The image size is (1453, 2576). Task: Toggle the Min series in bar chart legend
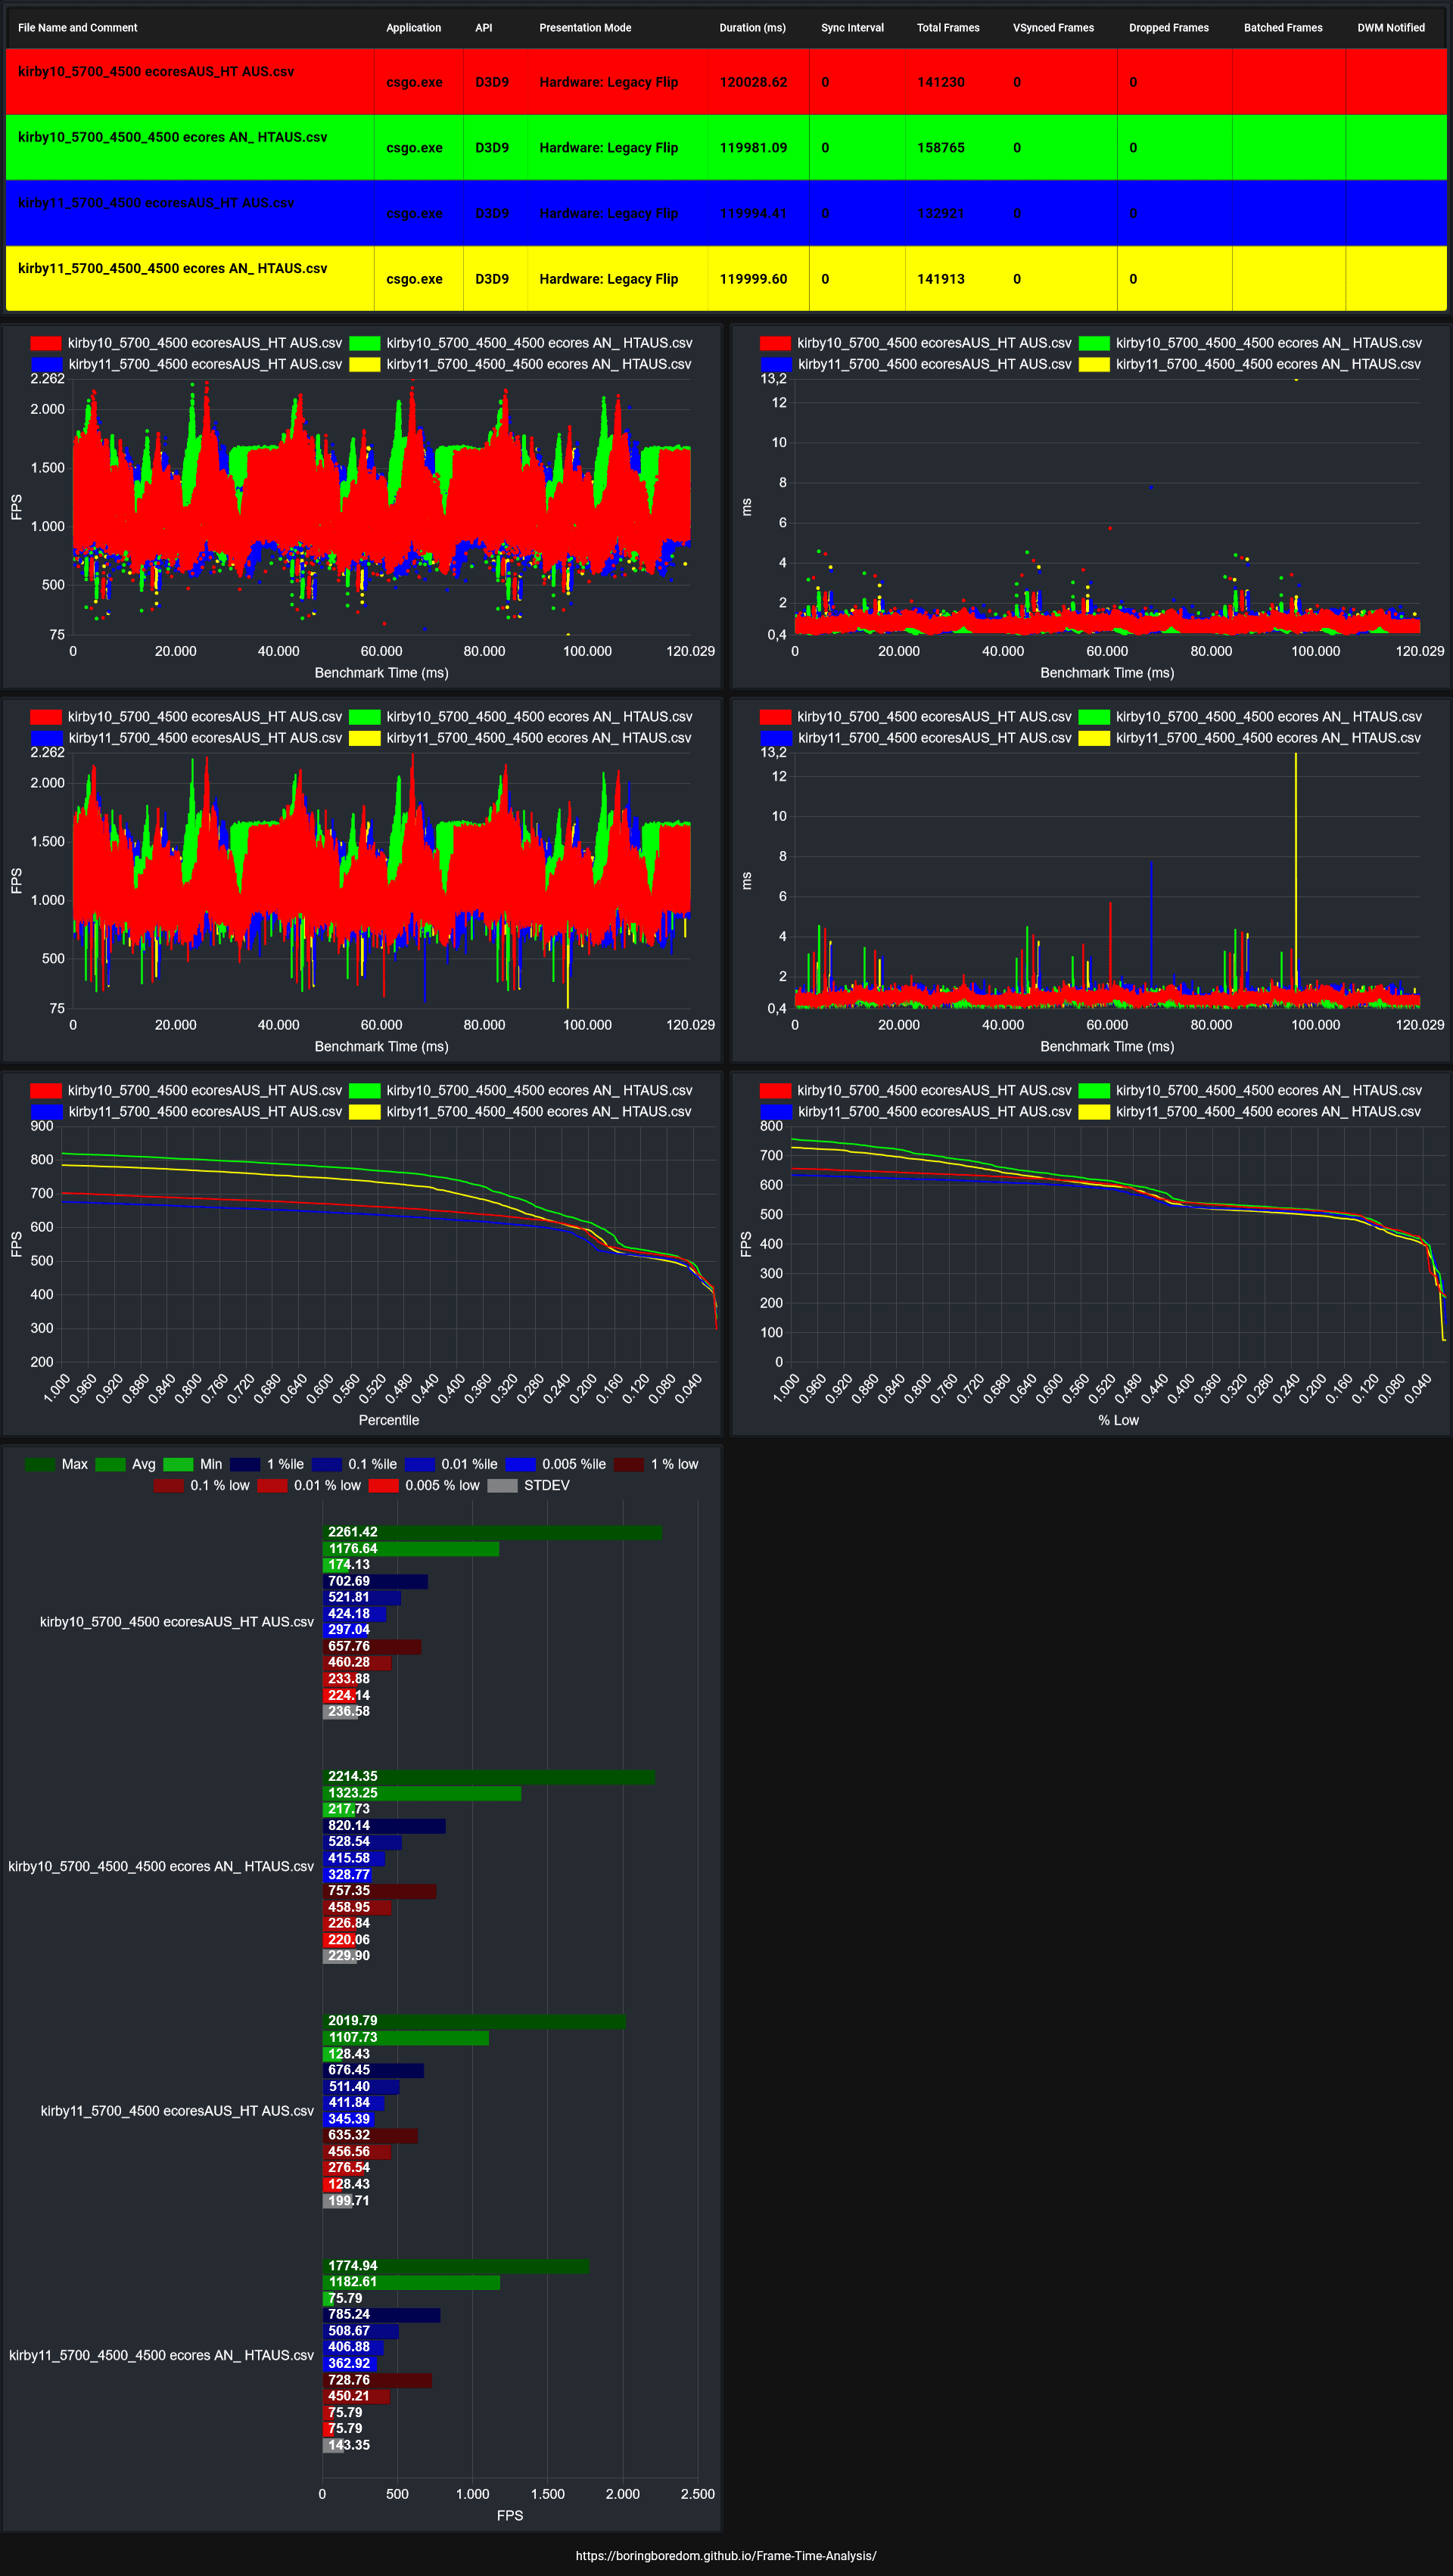click(x=193, y=1464)
